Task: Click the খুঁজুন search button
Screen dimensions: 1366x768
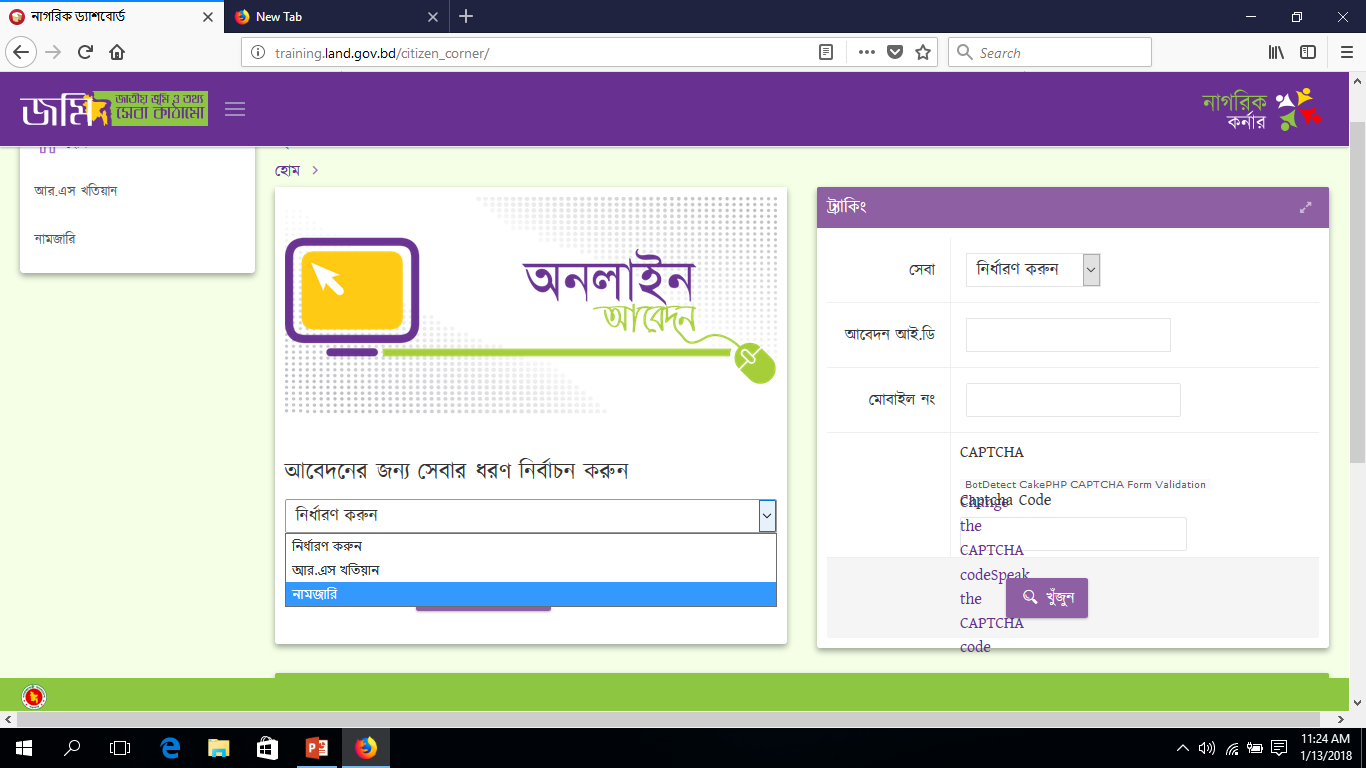Action: pos(1046,598)
